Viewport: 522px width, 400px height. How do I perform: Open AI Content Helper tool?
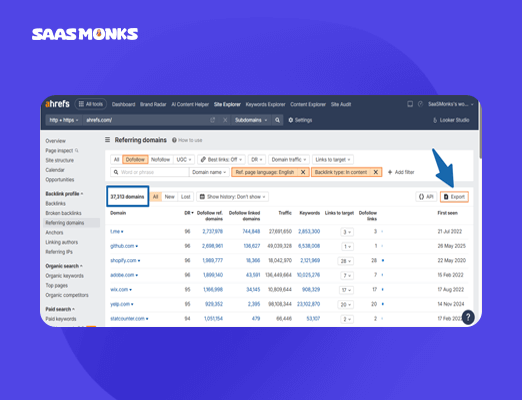pyautogui.click(x=190, y=104)
